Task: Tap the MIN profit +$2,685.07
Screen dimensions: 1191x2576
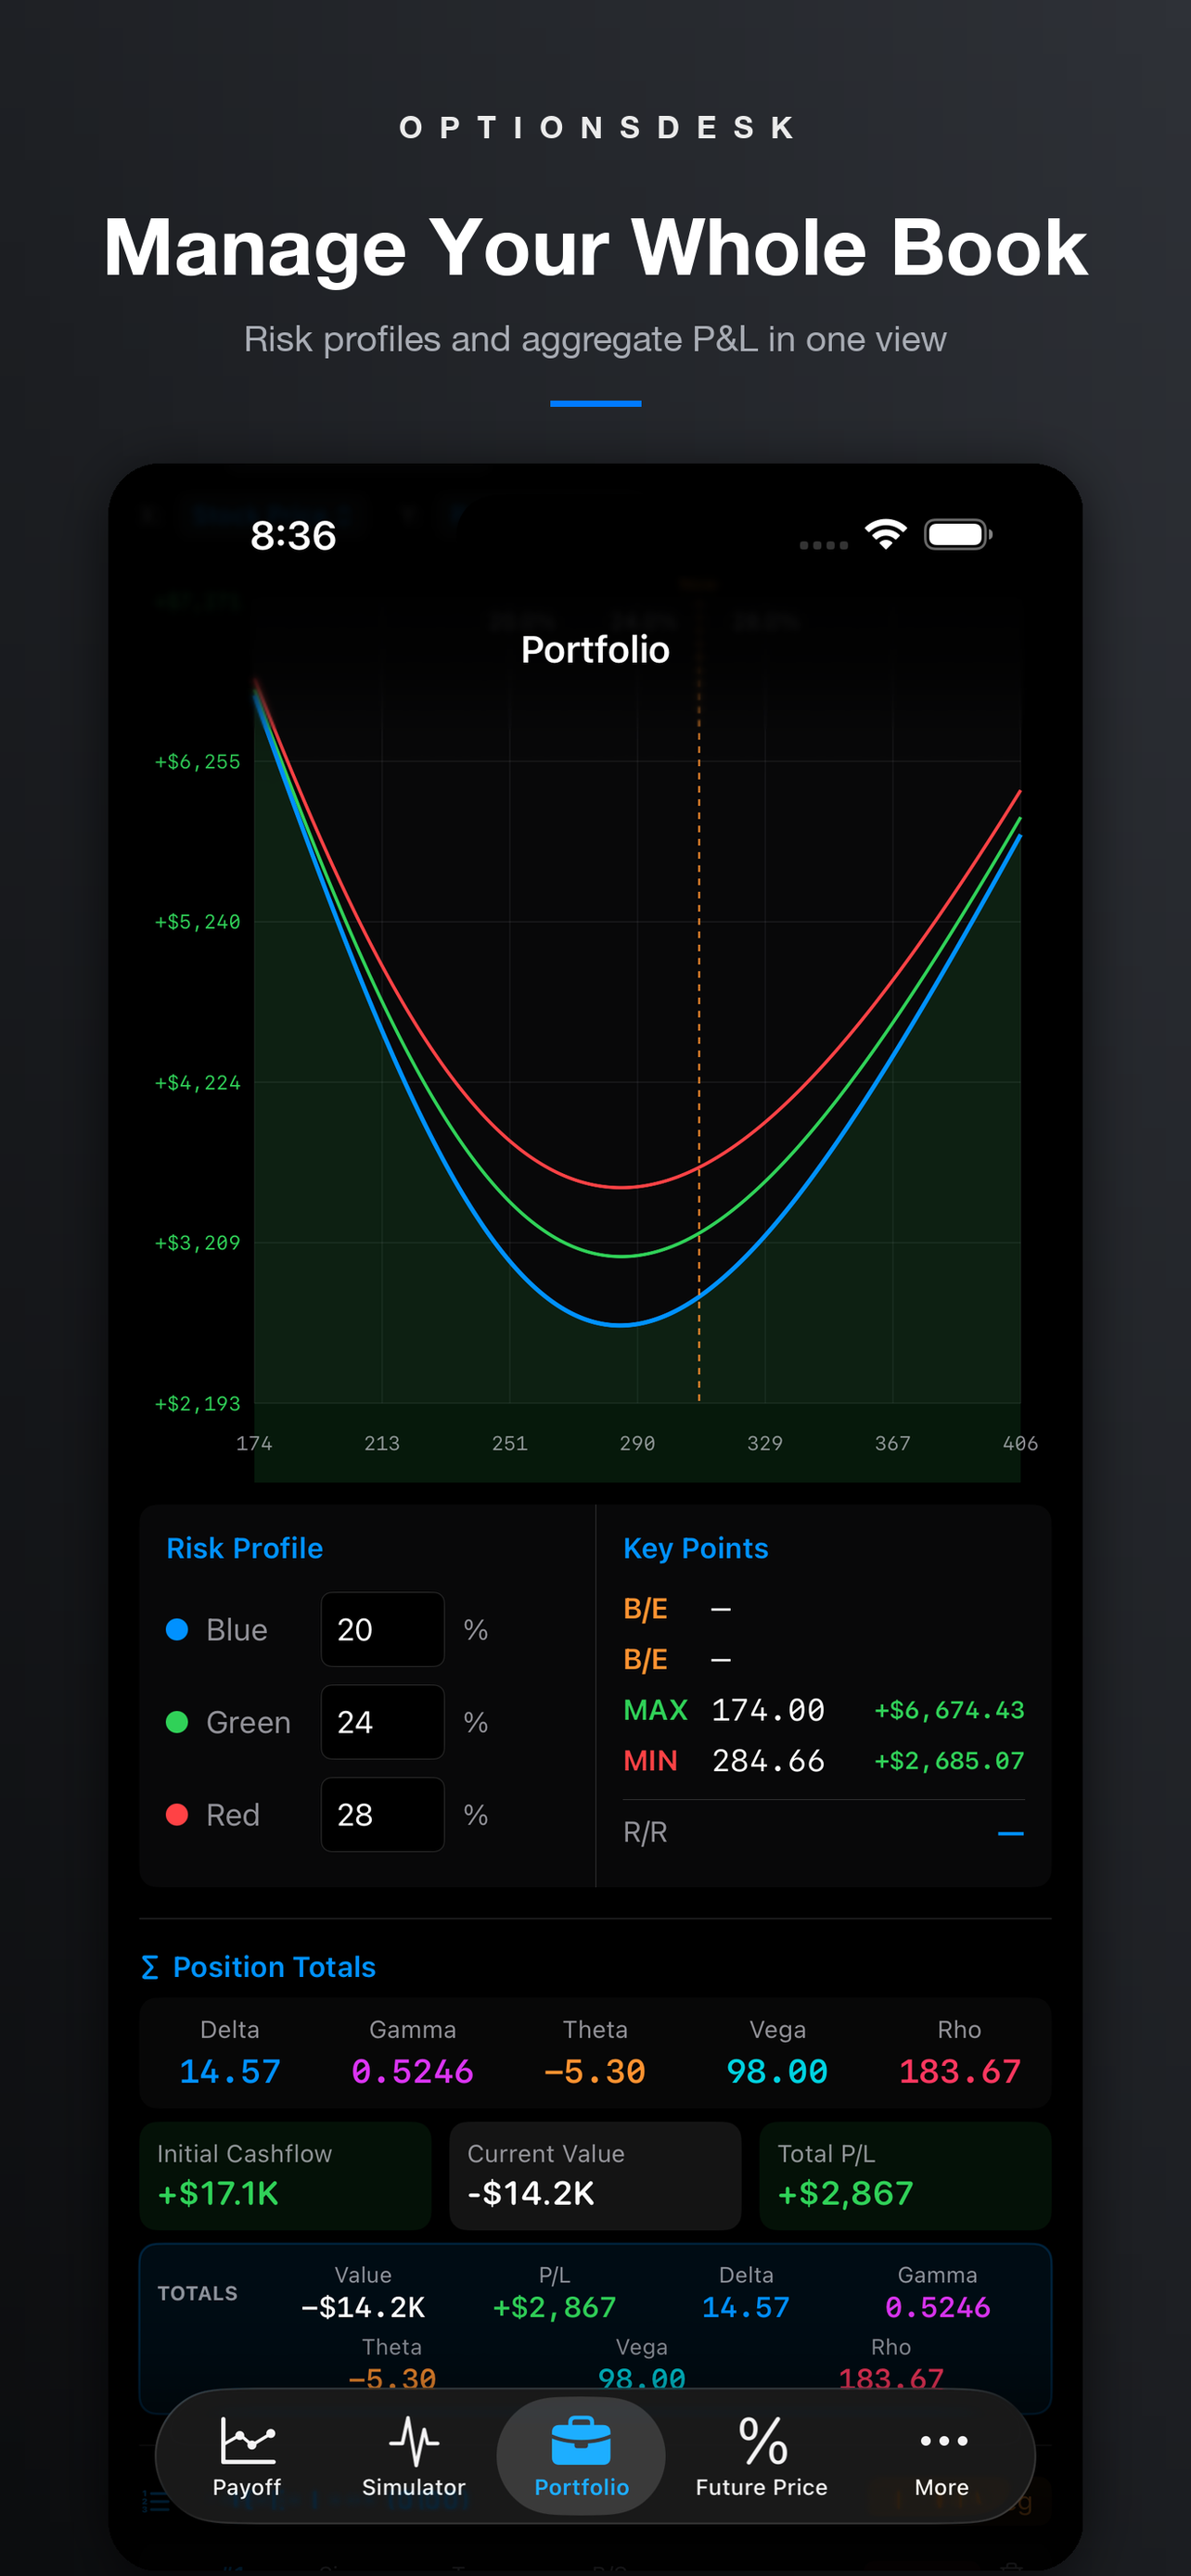Action: point(949,1760)
